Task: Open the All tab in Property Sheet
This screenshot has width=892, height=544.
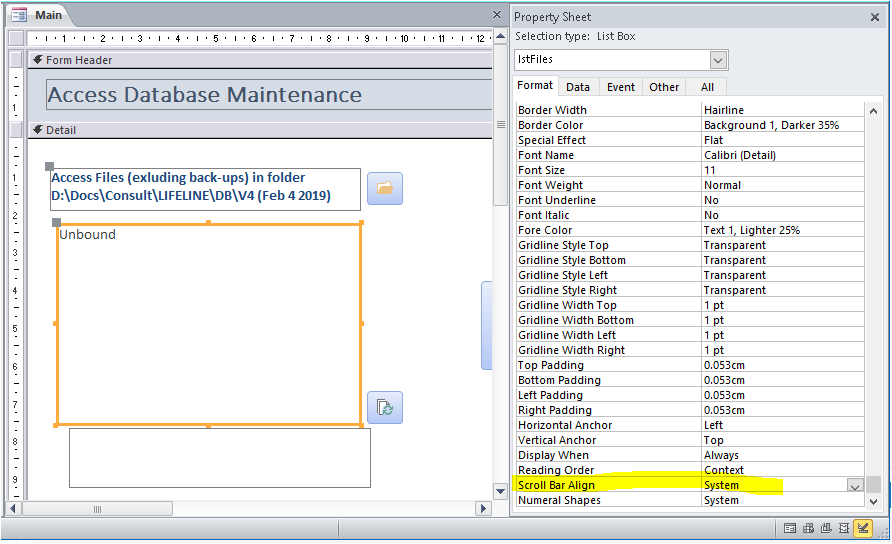Action: pyautogui.click(x=707, y=87)
